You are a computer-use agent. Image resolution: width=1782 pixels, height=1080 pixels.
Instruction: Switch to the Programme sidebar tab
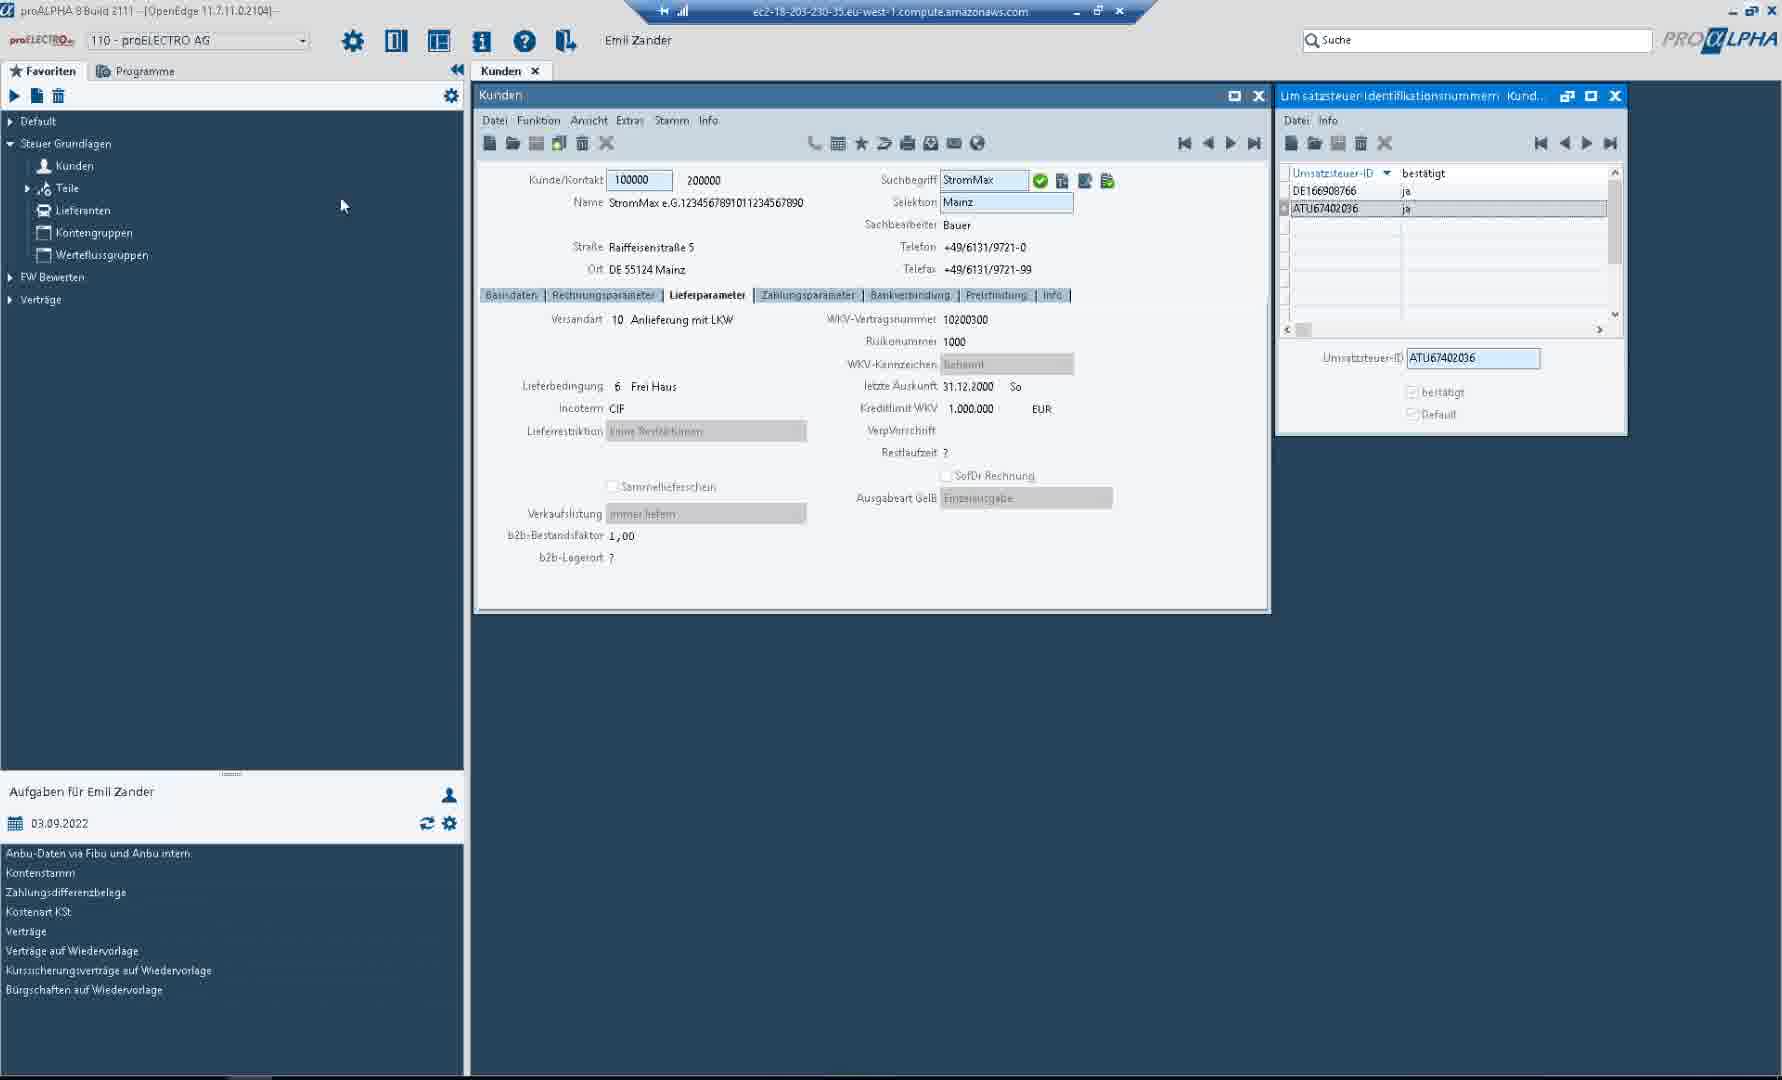[x=135, y=71]
